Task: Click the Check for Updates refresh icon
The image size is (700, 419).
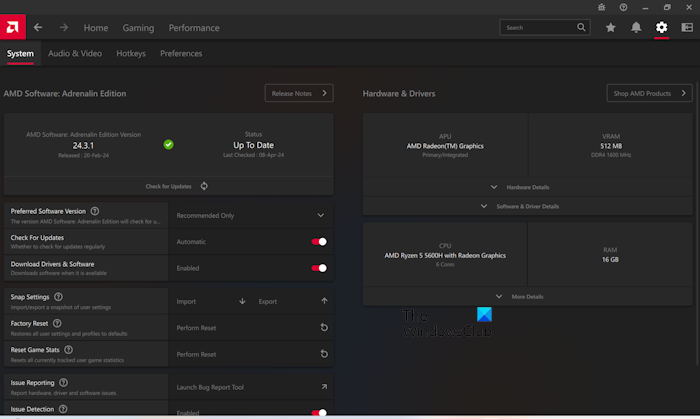Action: click(204, 186)
